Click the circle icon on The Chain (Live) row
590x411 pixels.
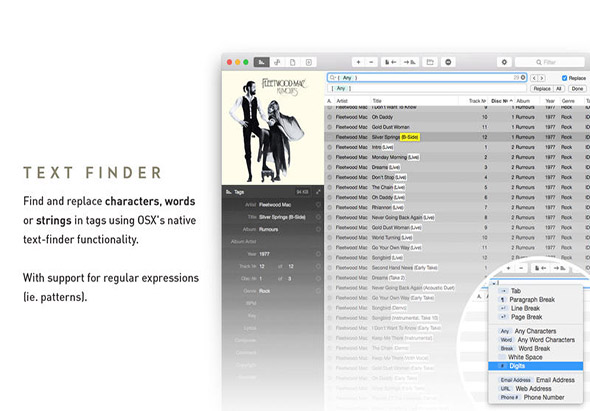click(x=330, y=187)
